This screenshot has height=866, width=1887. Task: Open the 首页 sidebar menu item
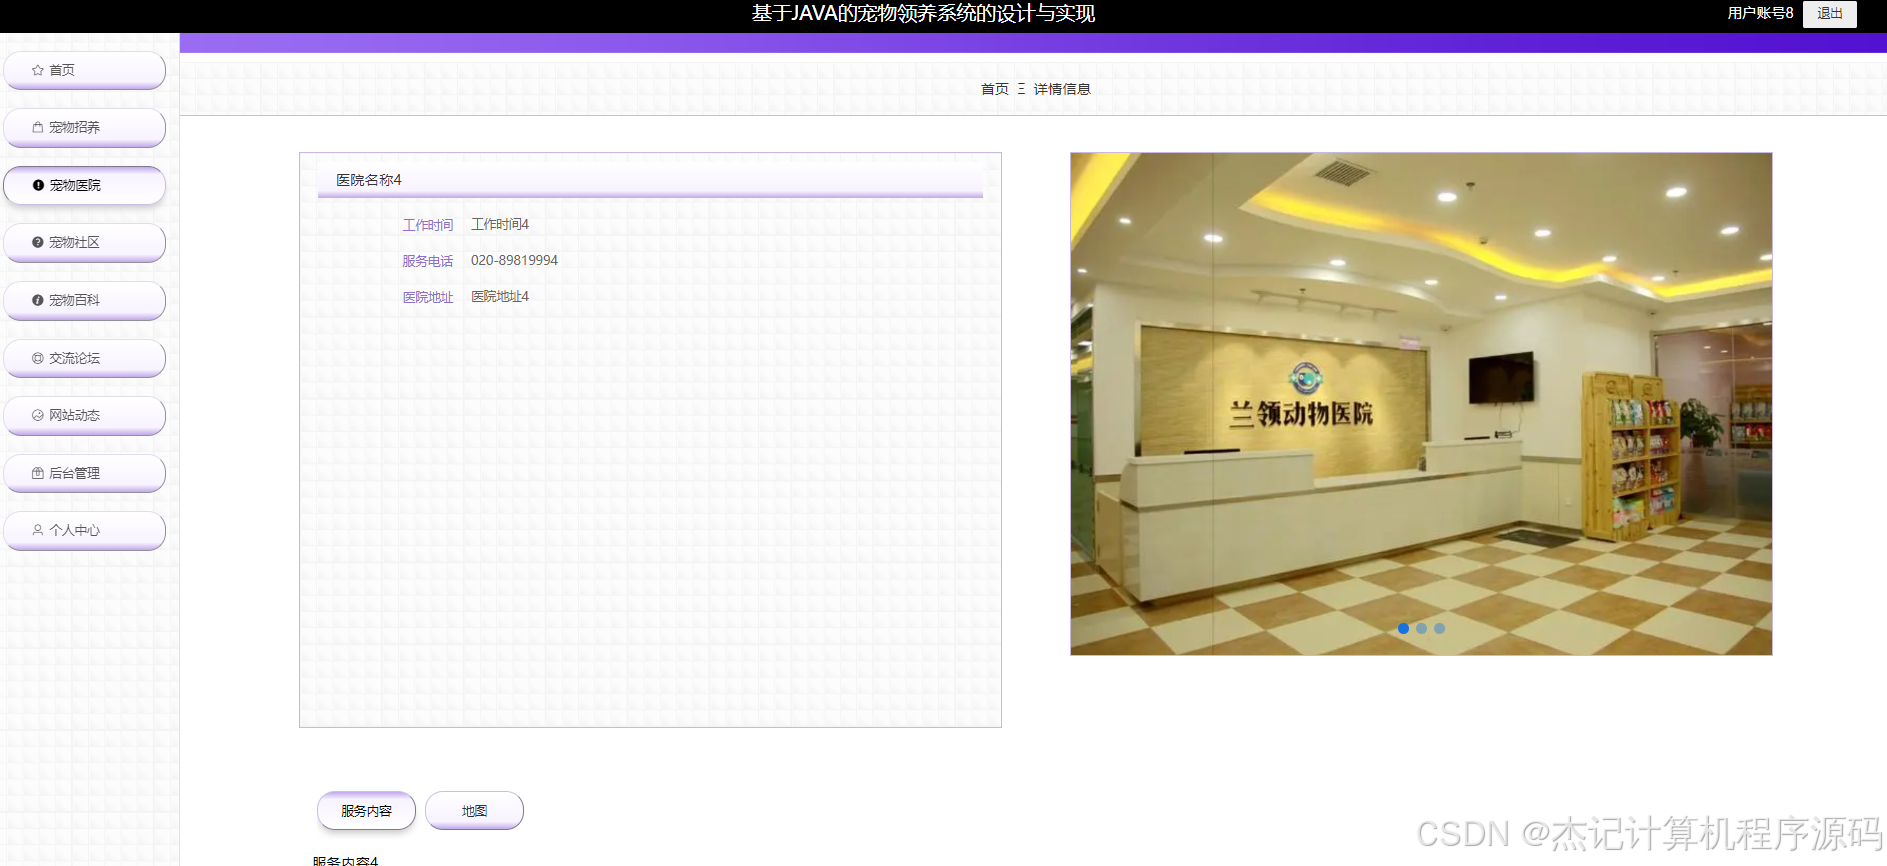[85, 70]
